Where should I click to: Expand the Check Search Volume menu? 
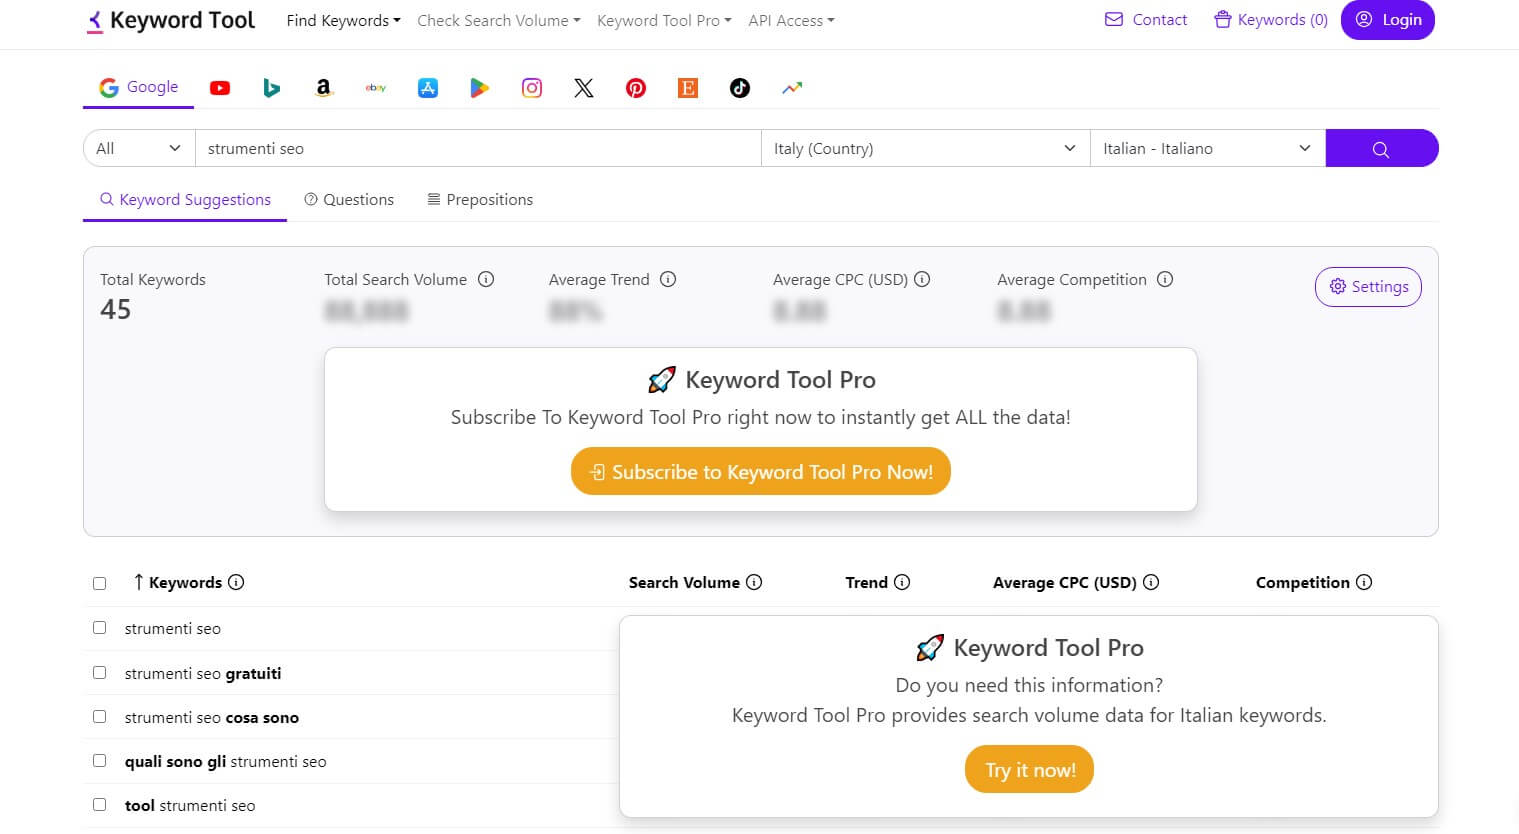(498, 20)
